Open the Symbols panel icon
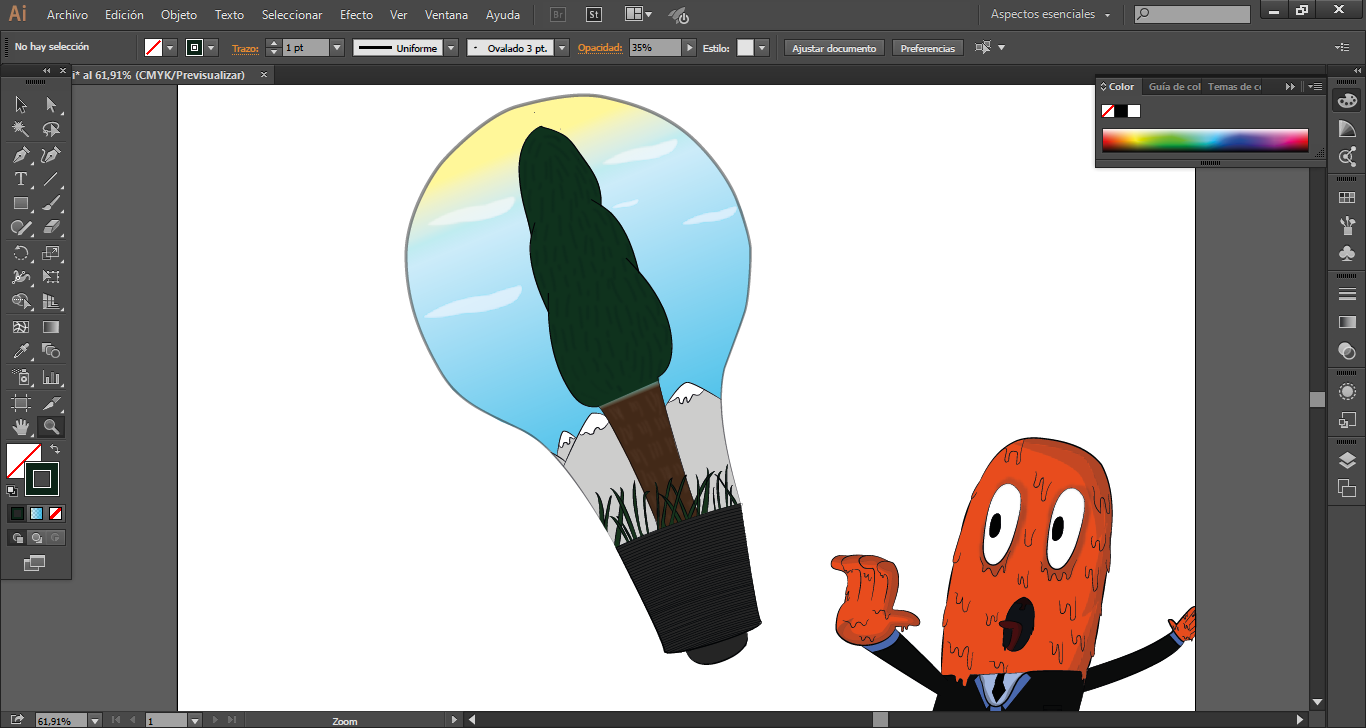The height and width of the screenshot is (728, 1366). click(x=1347, y=253)
